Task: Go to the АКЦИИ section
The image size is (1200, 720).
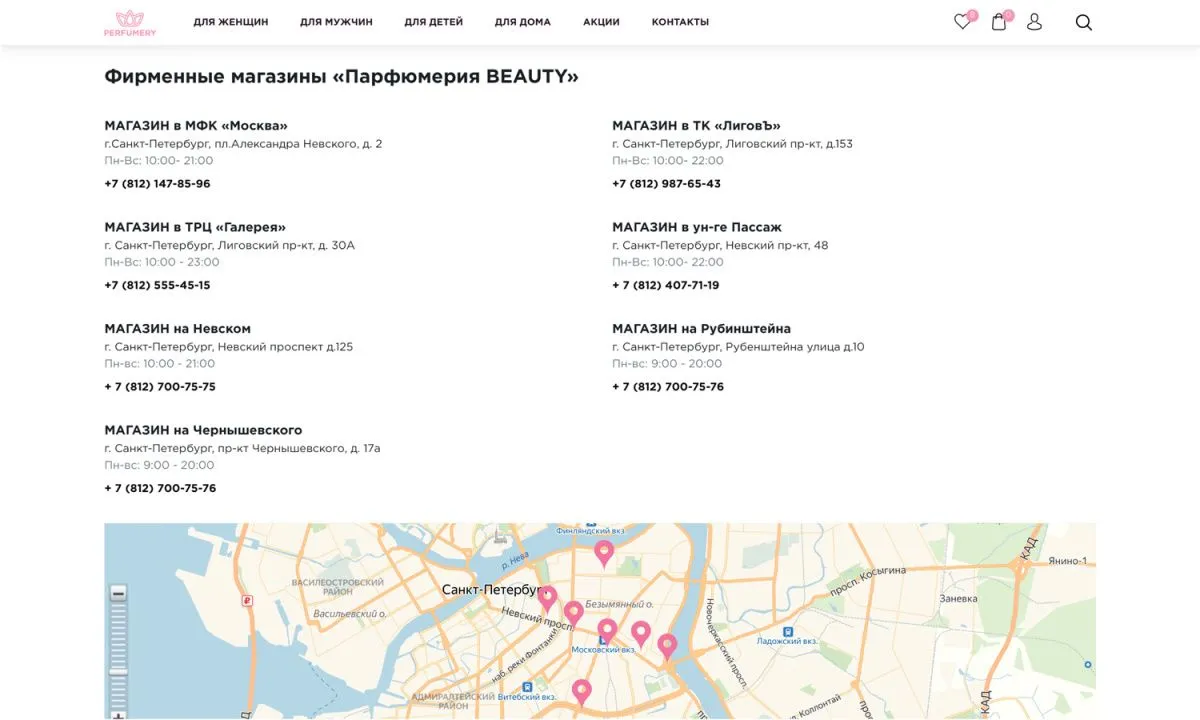Action: (600, 21)
